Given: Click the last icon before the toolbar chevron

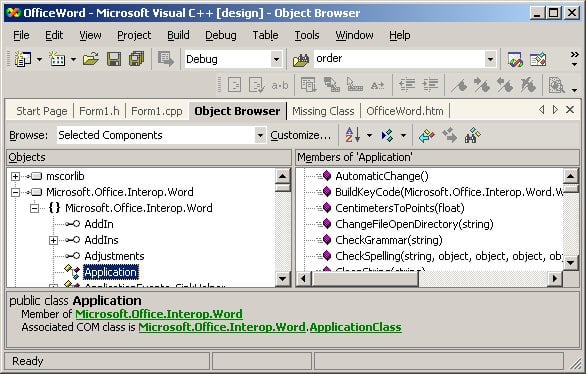Looking at the screenshot, I should tap(538, 59).
